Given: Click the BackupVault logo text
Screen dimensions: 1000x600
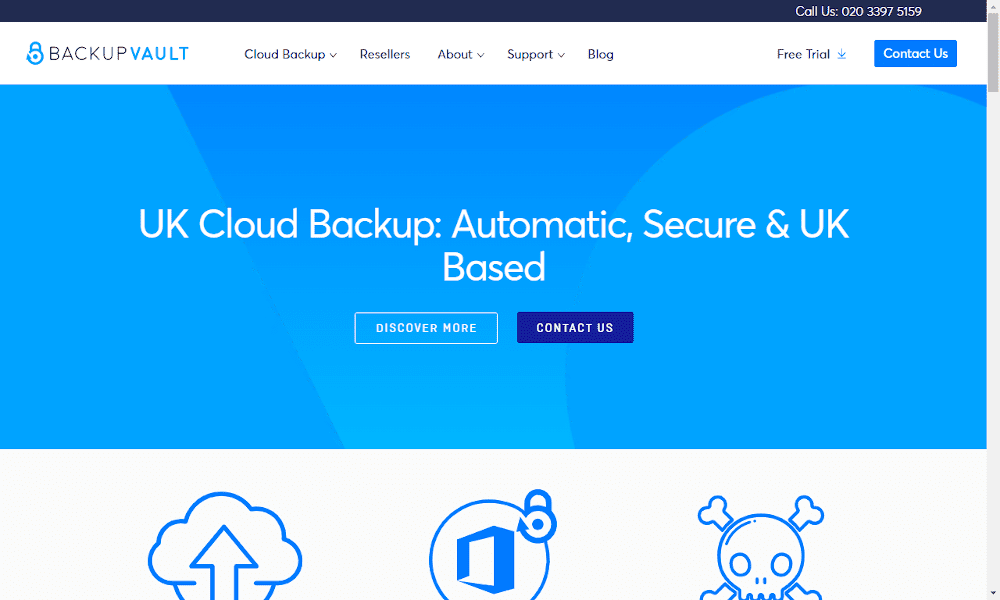Looking at the screenshot, I should 119,54.
